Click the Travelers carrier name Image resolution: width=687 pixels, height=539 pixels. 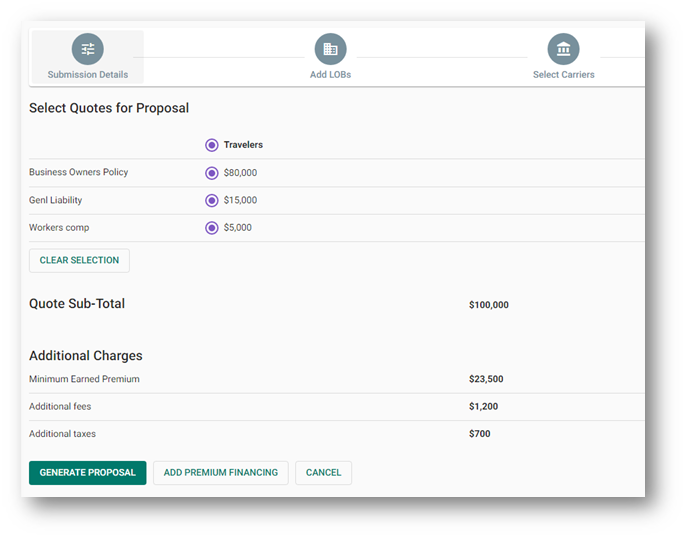(x=243, y=145)
